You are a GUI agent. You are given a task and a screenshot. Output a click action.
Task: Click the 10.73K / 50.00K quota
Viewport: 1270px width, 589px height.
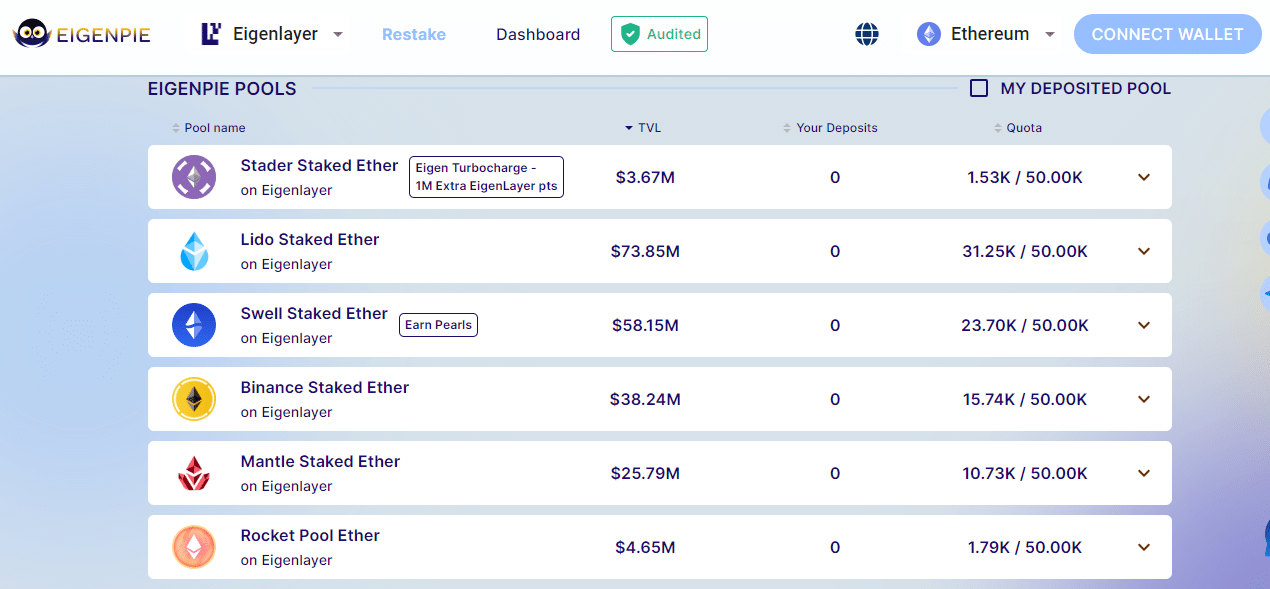[1025, 473]
